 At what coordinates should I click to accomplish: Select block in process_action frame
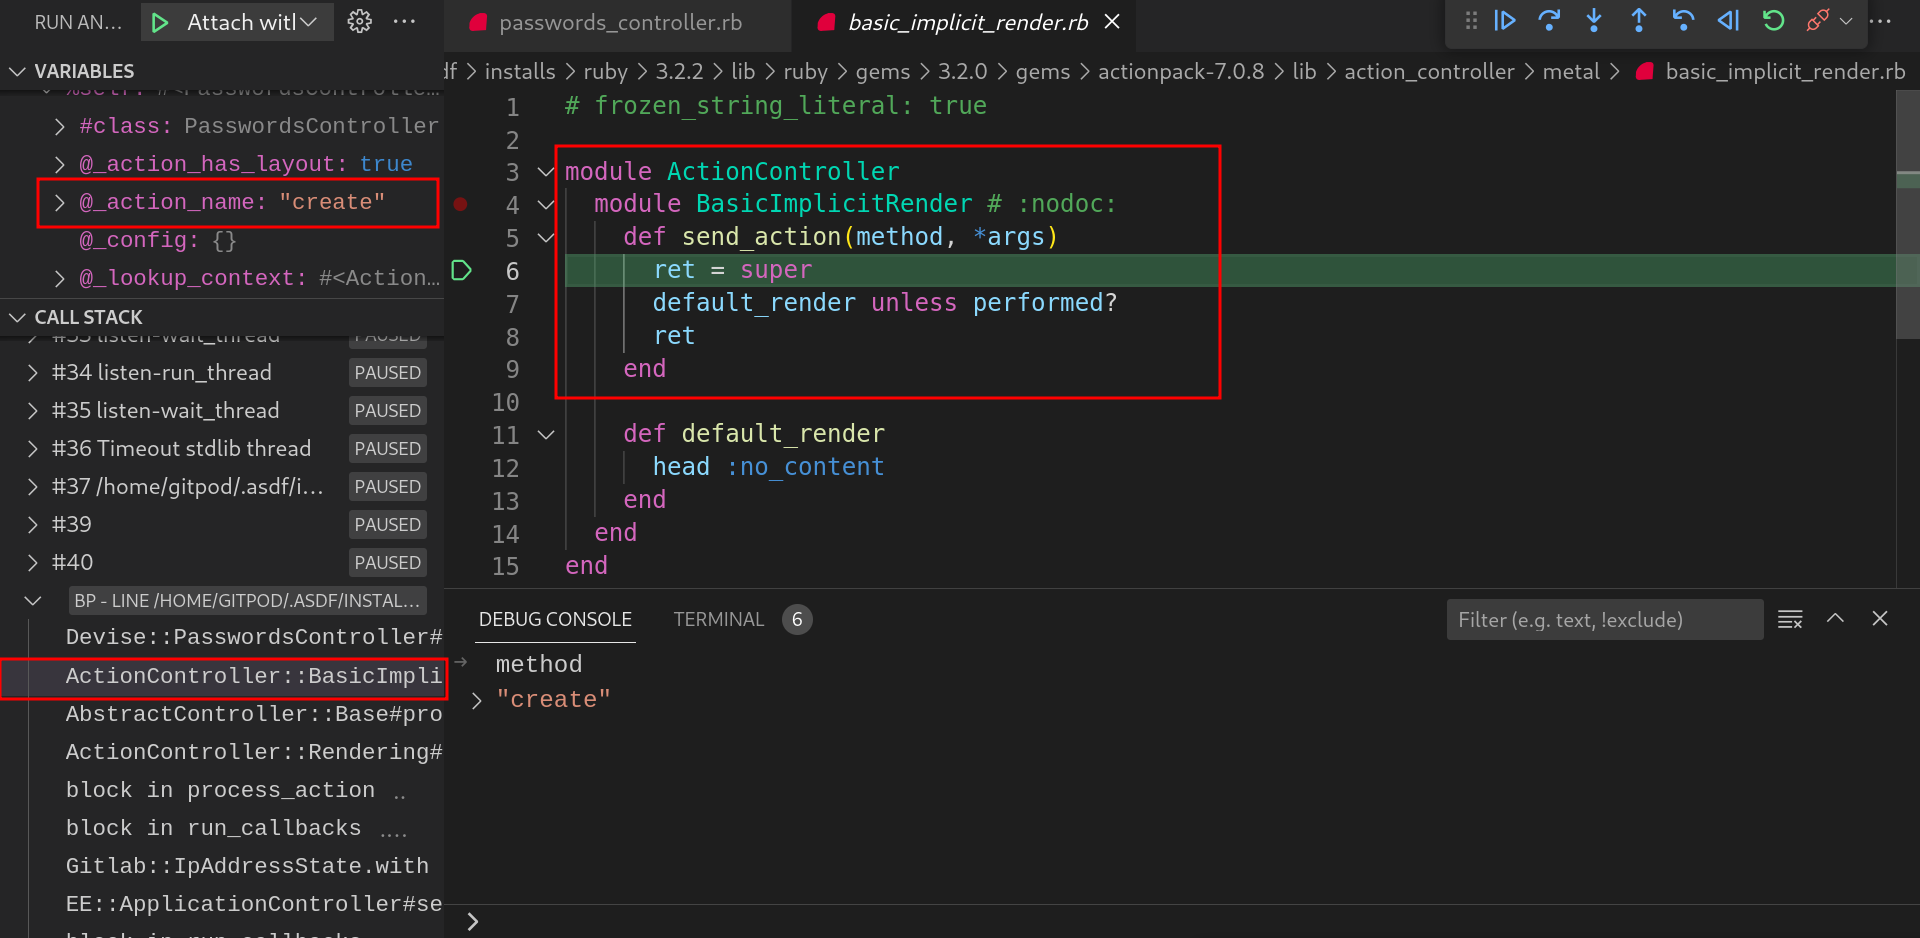222,790
